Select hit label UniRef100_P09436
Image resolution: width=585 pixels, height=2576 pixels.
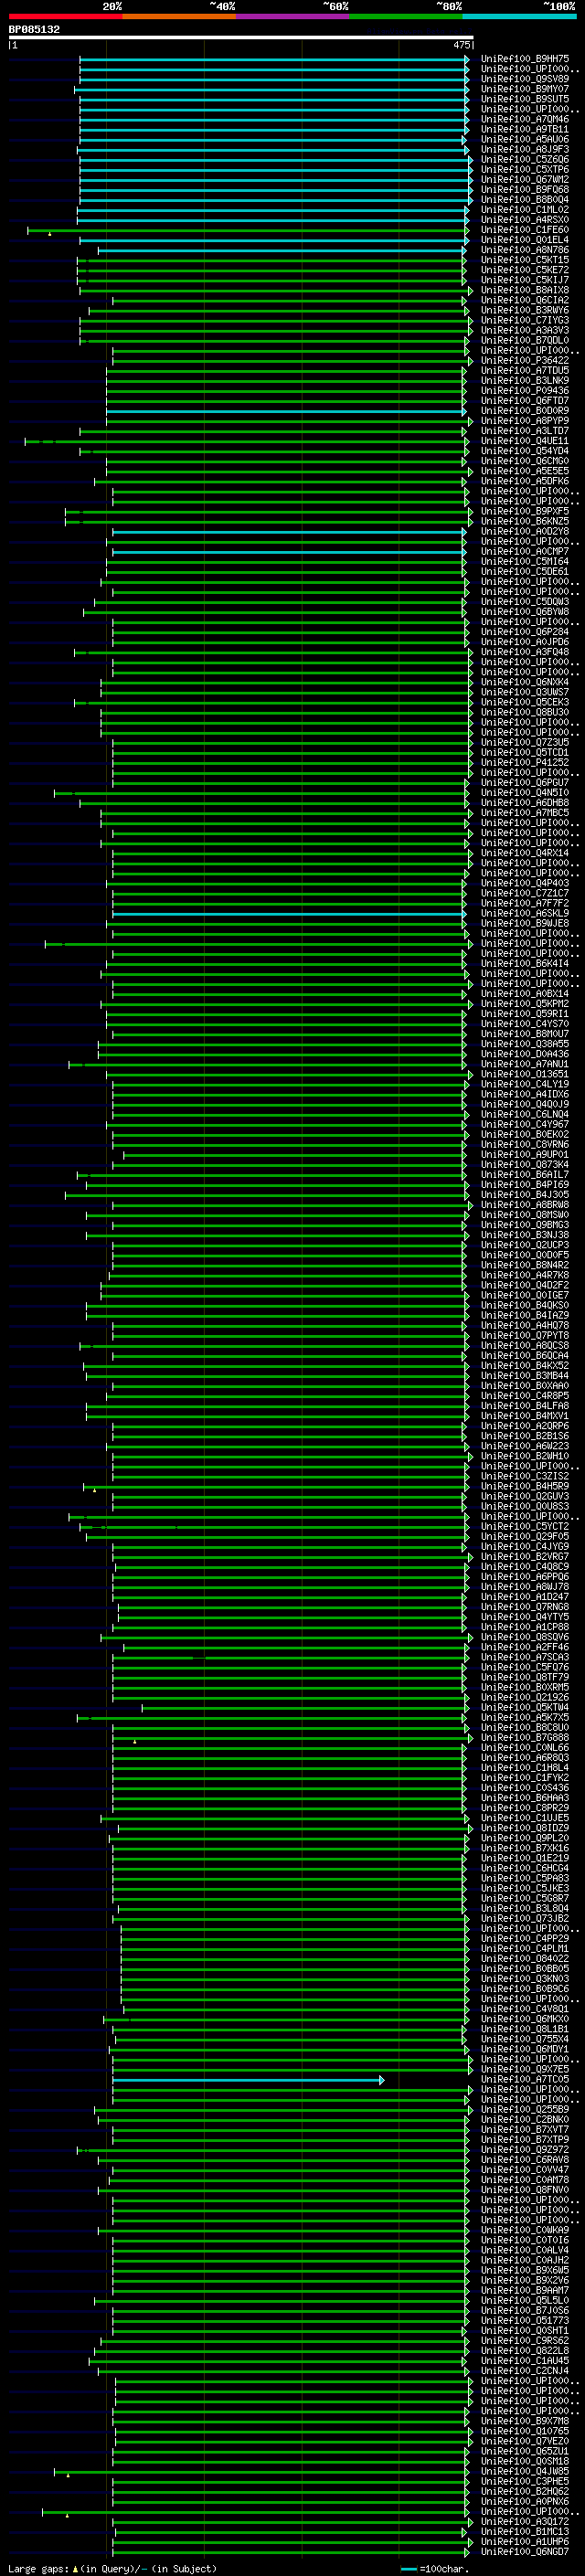pos(525,391)
